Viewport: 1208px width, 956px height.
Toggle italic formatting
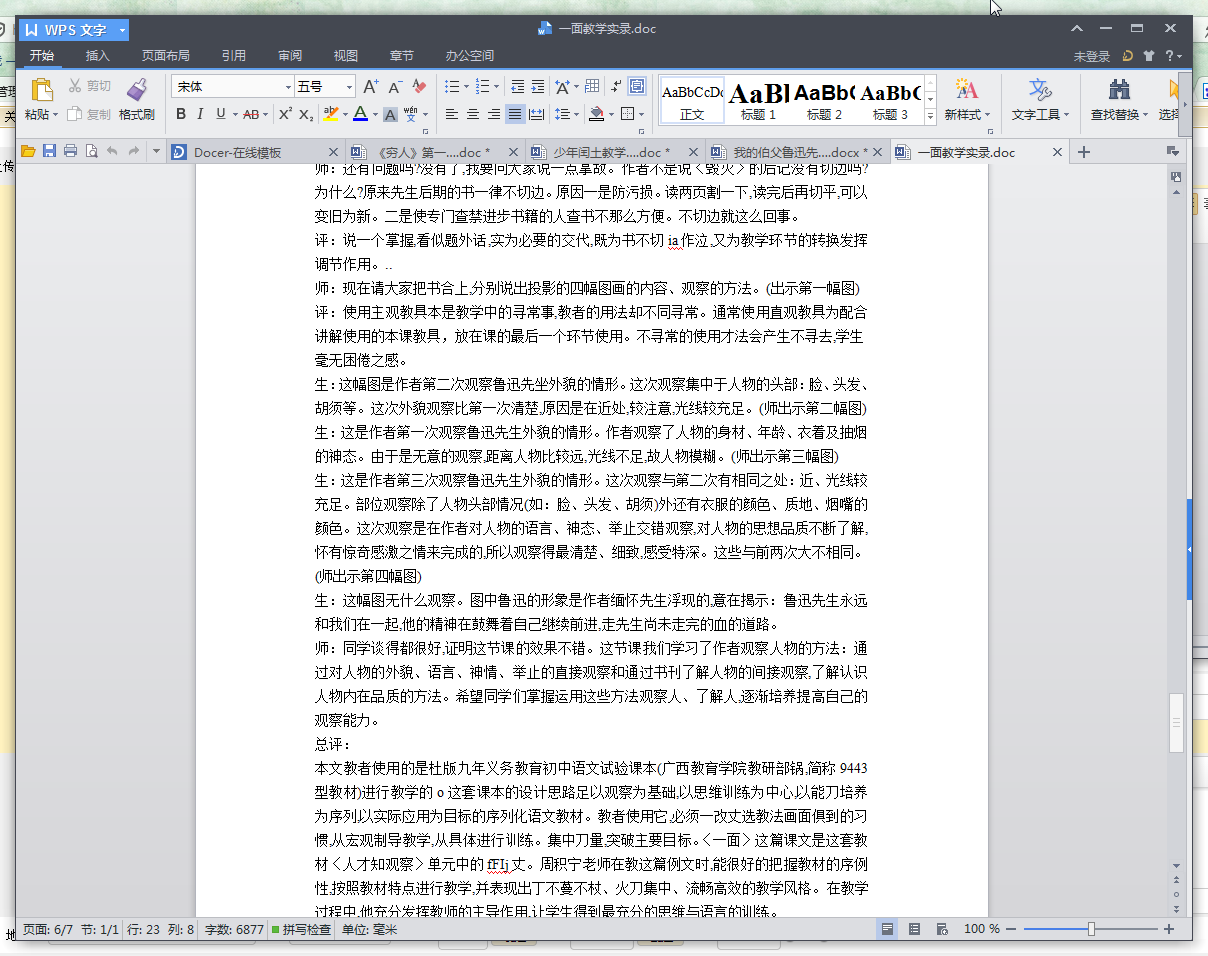click(x=200, y=114)
